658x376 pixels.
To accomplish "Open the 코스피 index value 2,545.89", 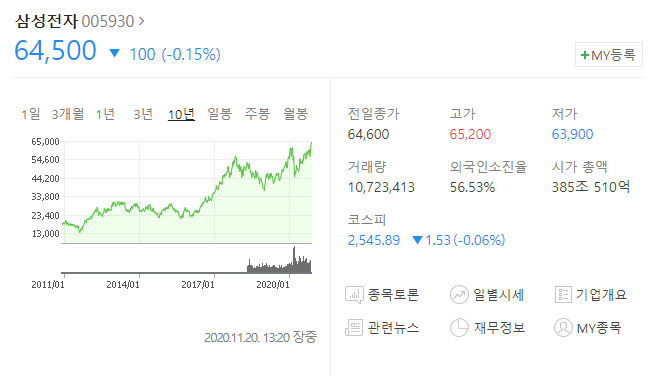I will (x=373, y=240).
